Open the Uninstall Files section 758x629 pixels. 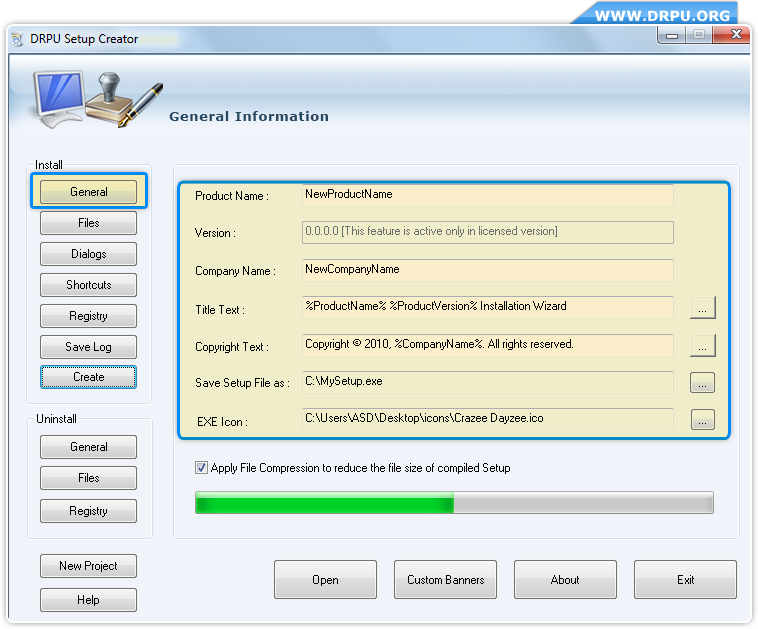(x=88, y=478)
